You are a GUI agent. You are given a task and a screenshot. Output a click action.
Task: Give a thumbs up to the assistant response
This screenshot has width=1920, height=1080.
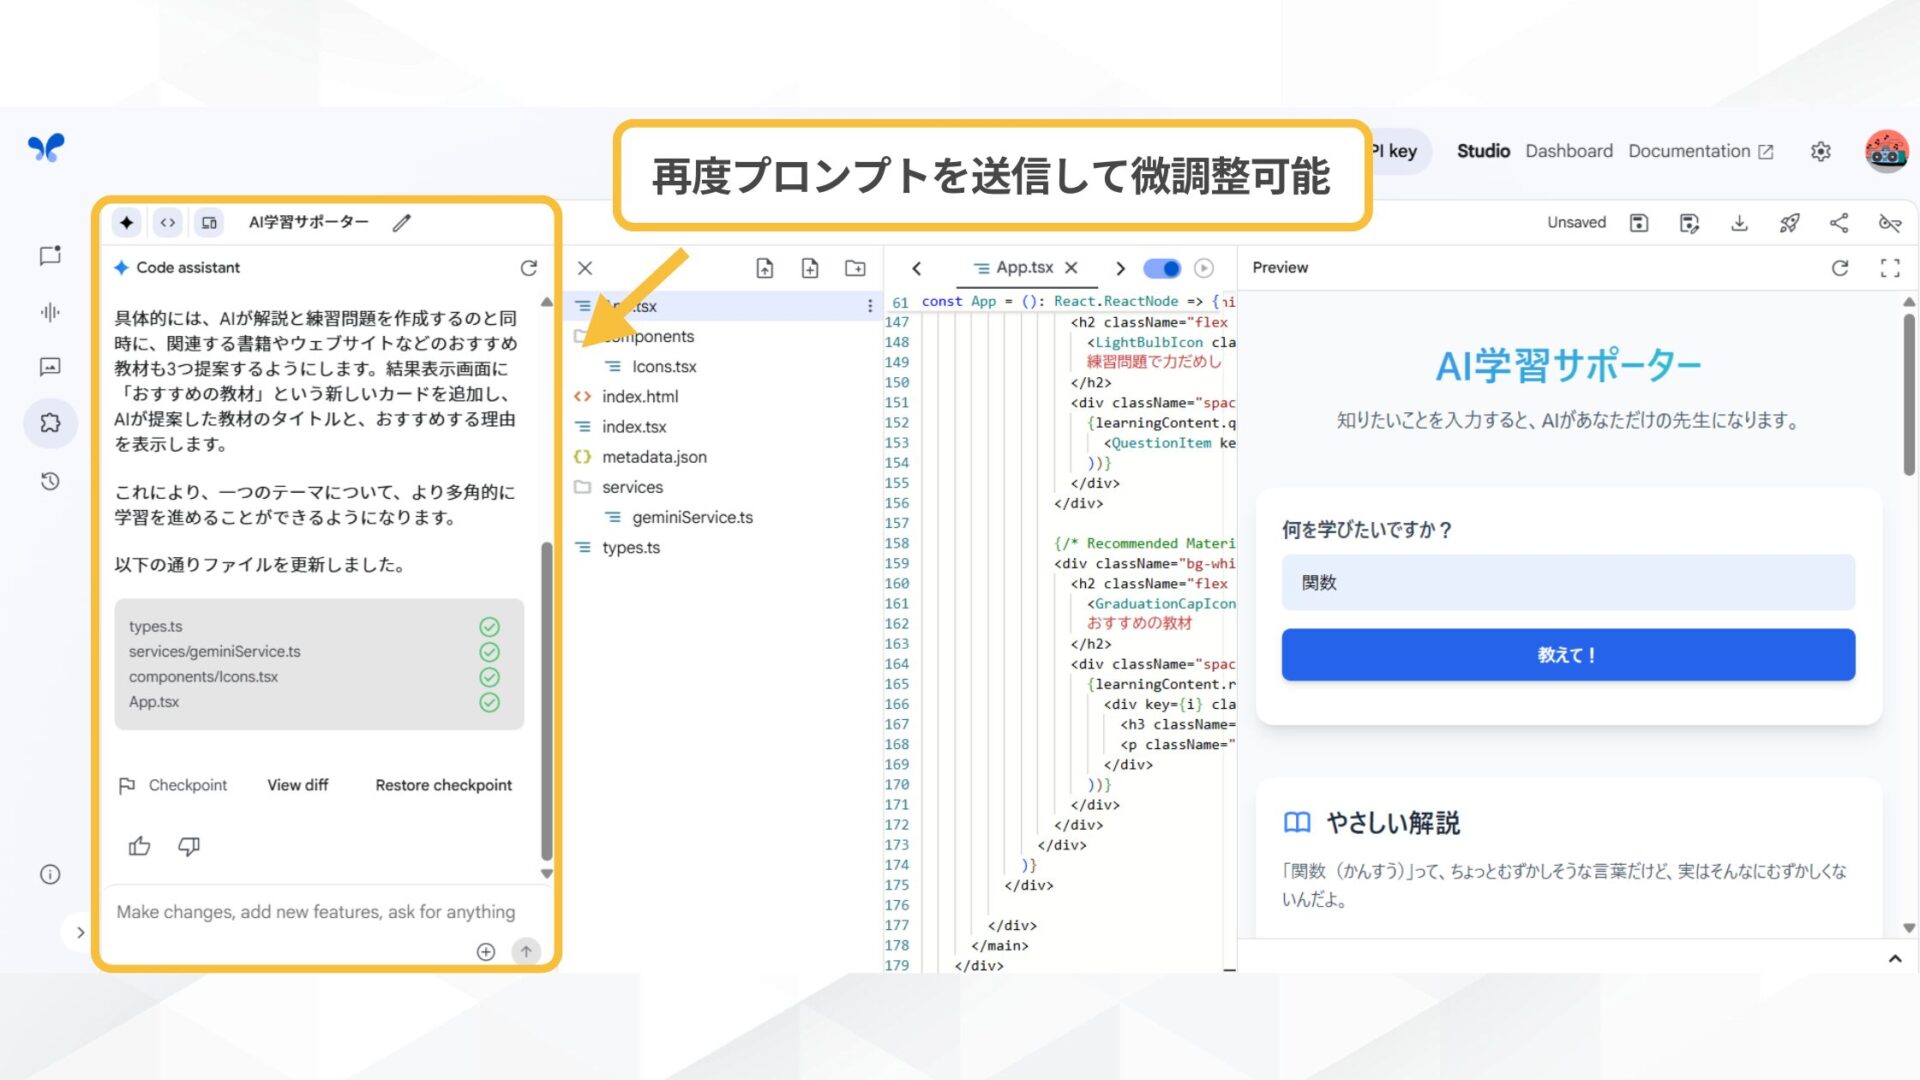click(x=139, y=846)
